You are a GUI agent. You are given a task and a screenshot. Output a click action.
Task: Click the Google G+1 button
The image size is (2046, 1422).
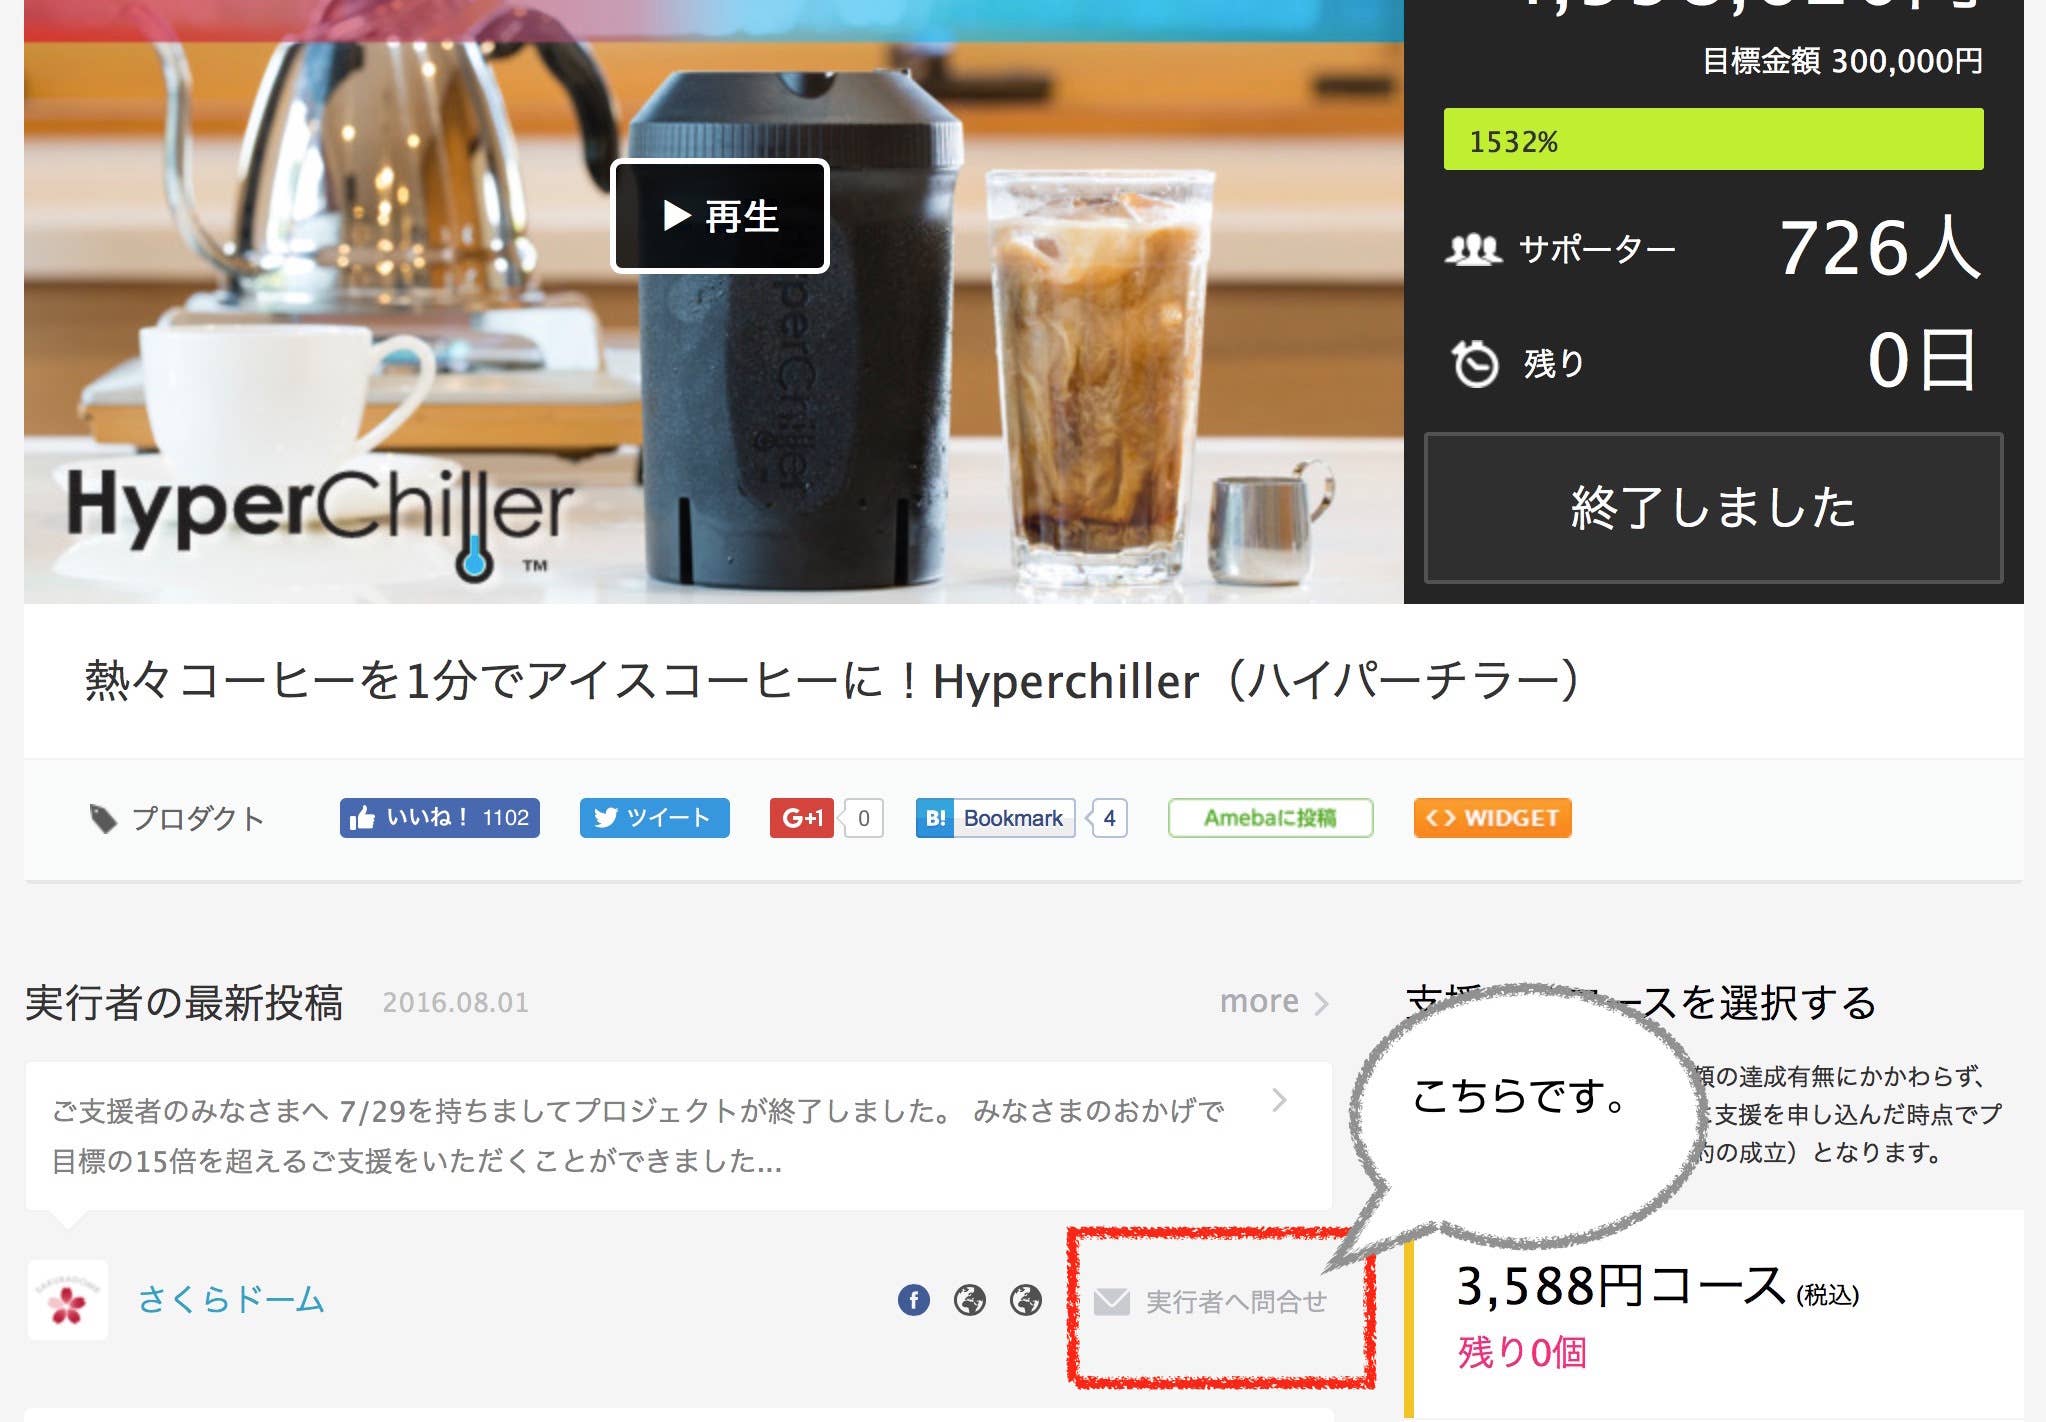(802, 818)
